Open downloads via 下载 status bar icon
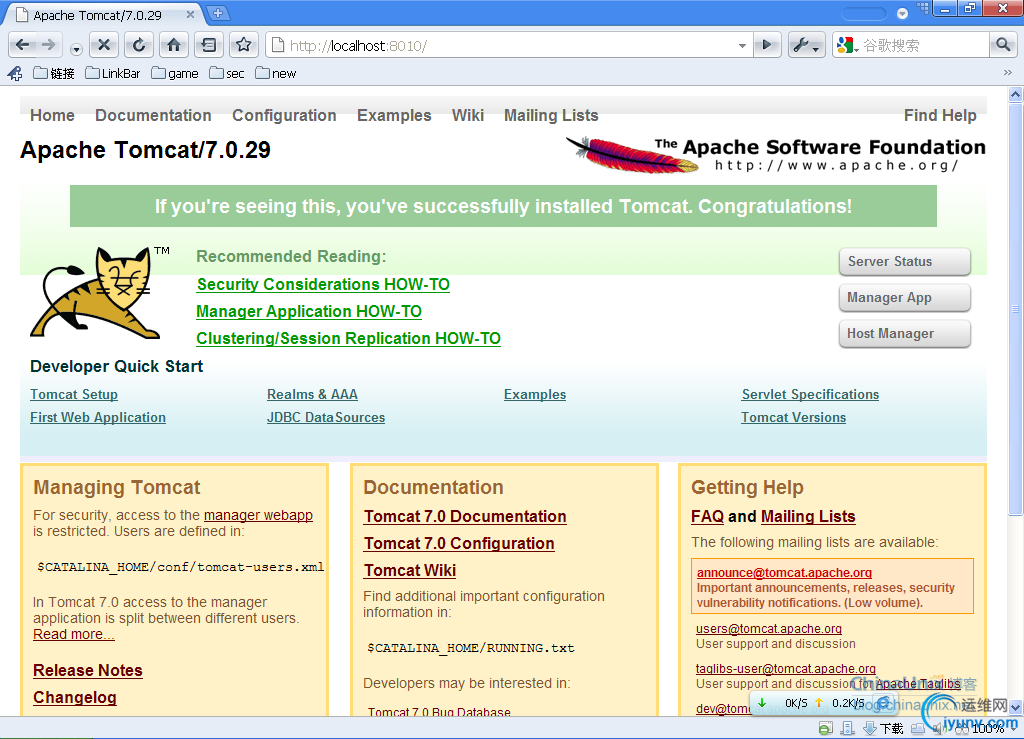1024x739 pixels. (x=884, y=728)
